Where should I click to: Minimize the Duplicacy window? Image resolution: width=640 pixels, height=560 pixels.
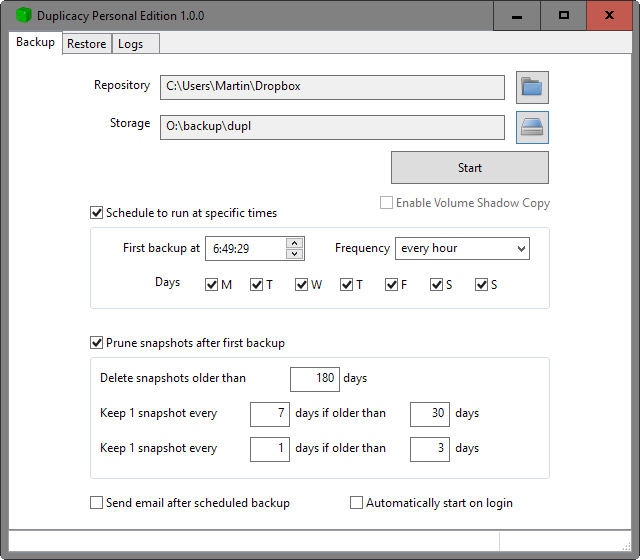[x=517, y=16]
